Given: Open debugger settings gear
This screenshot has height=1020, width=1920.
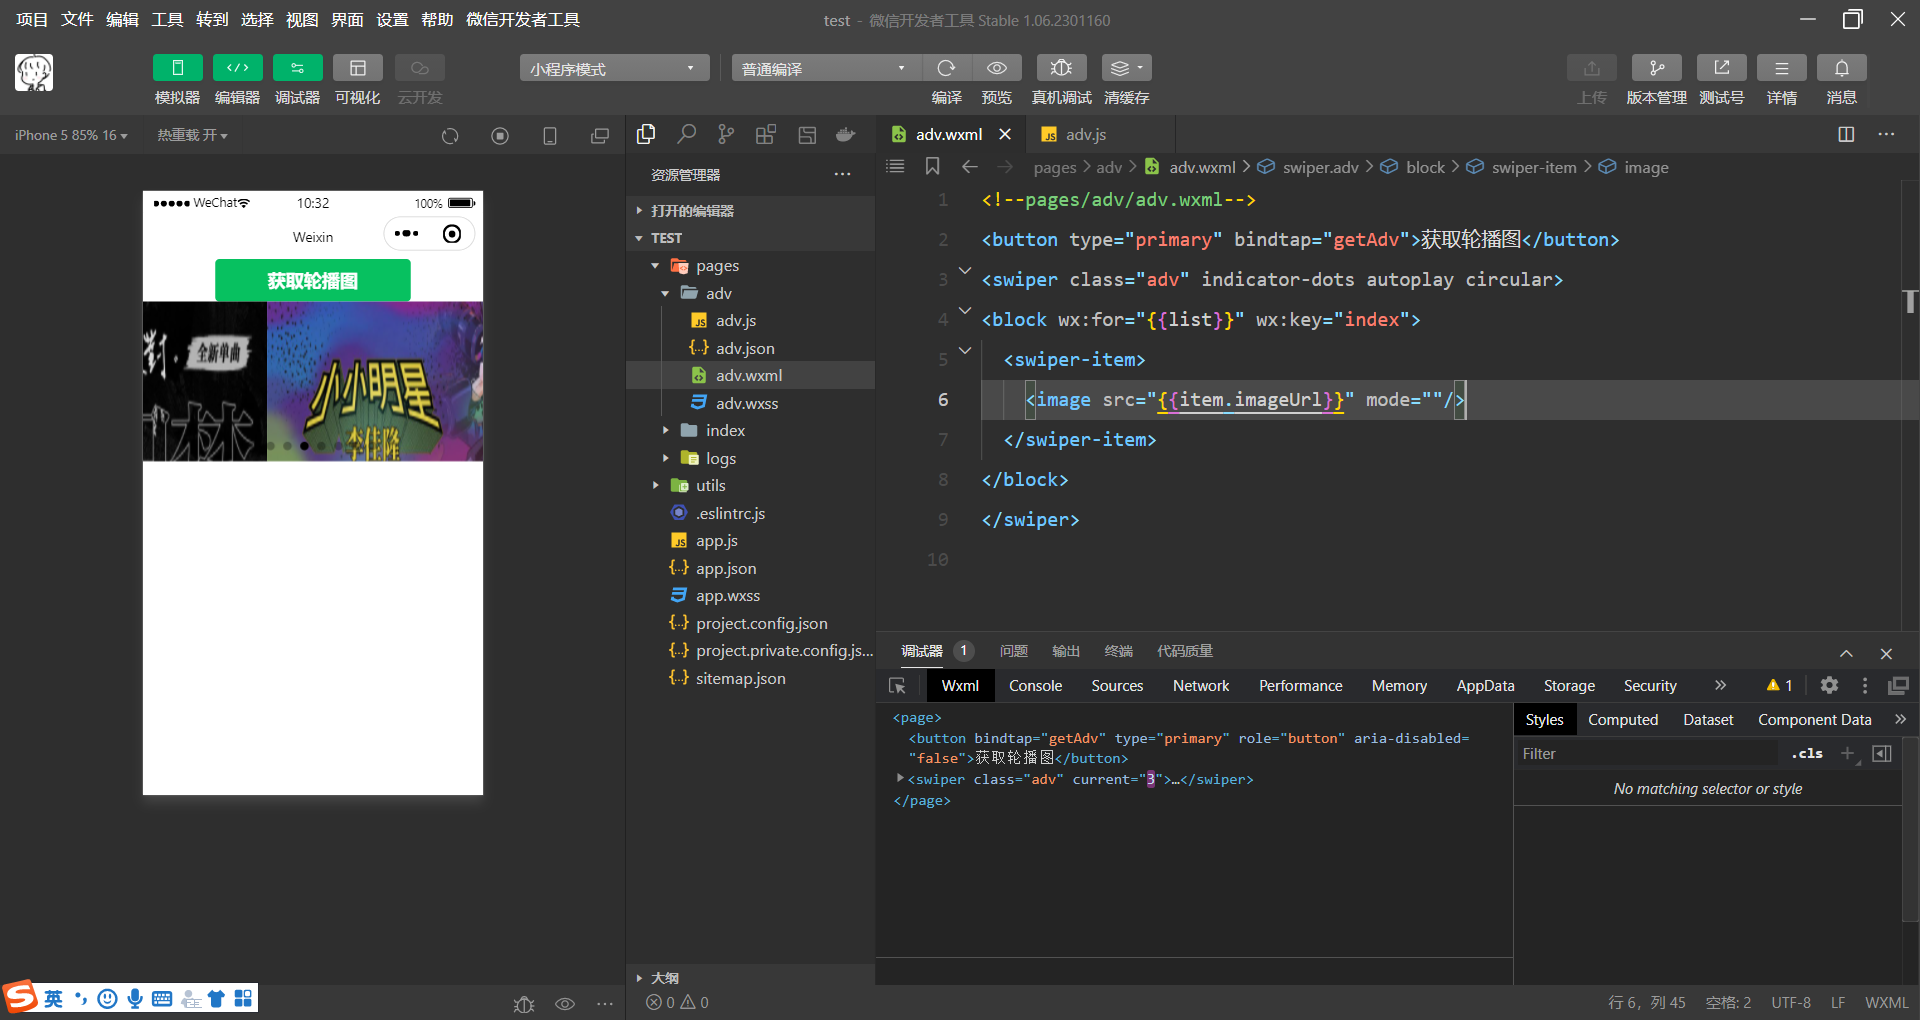Looking at the screenshot, I should coord(1829,685).
